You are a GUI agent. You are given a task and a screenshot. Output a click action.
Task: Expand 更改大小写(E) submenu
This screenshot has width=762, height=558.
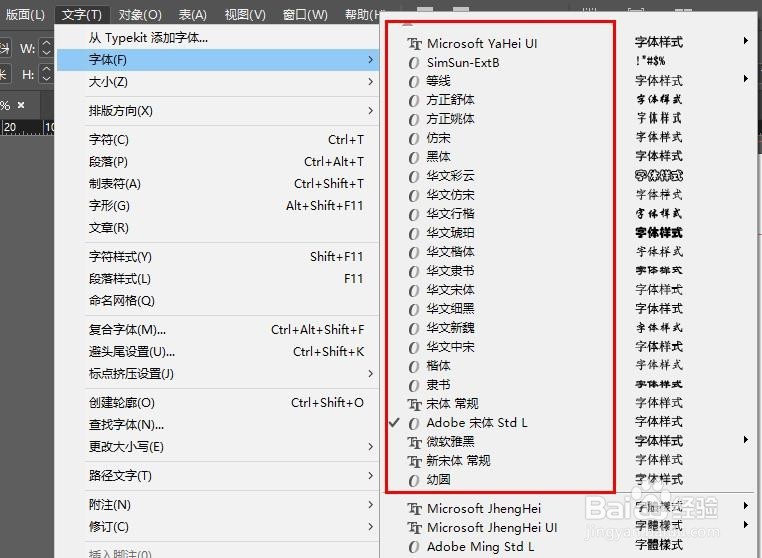(x=217, y=446)
